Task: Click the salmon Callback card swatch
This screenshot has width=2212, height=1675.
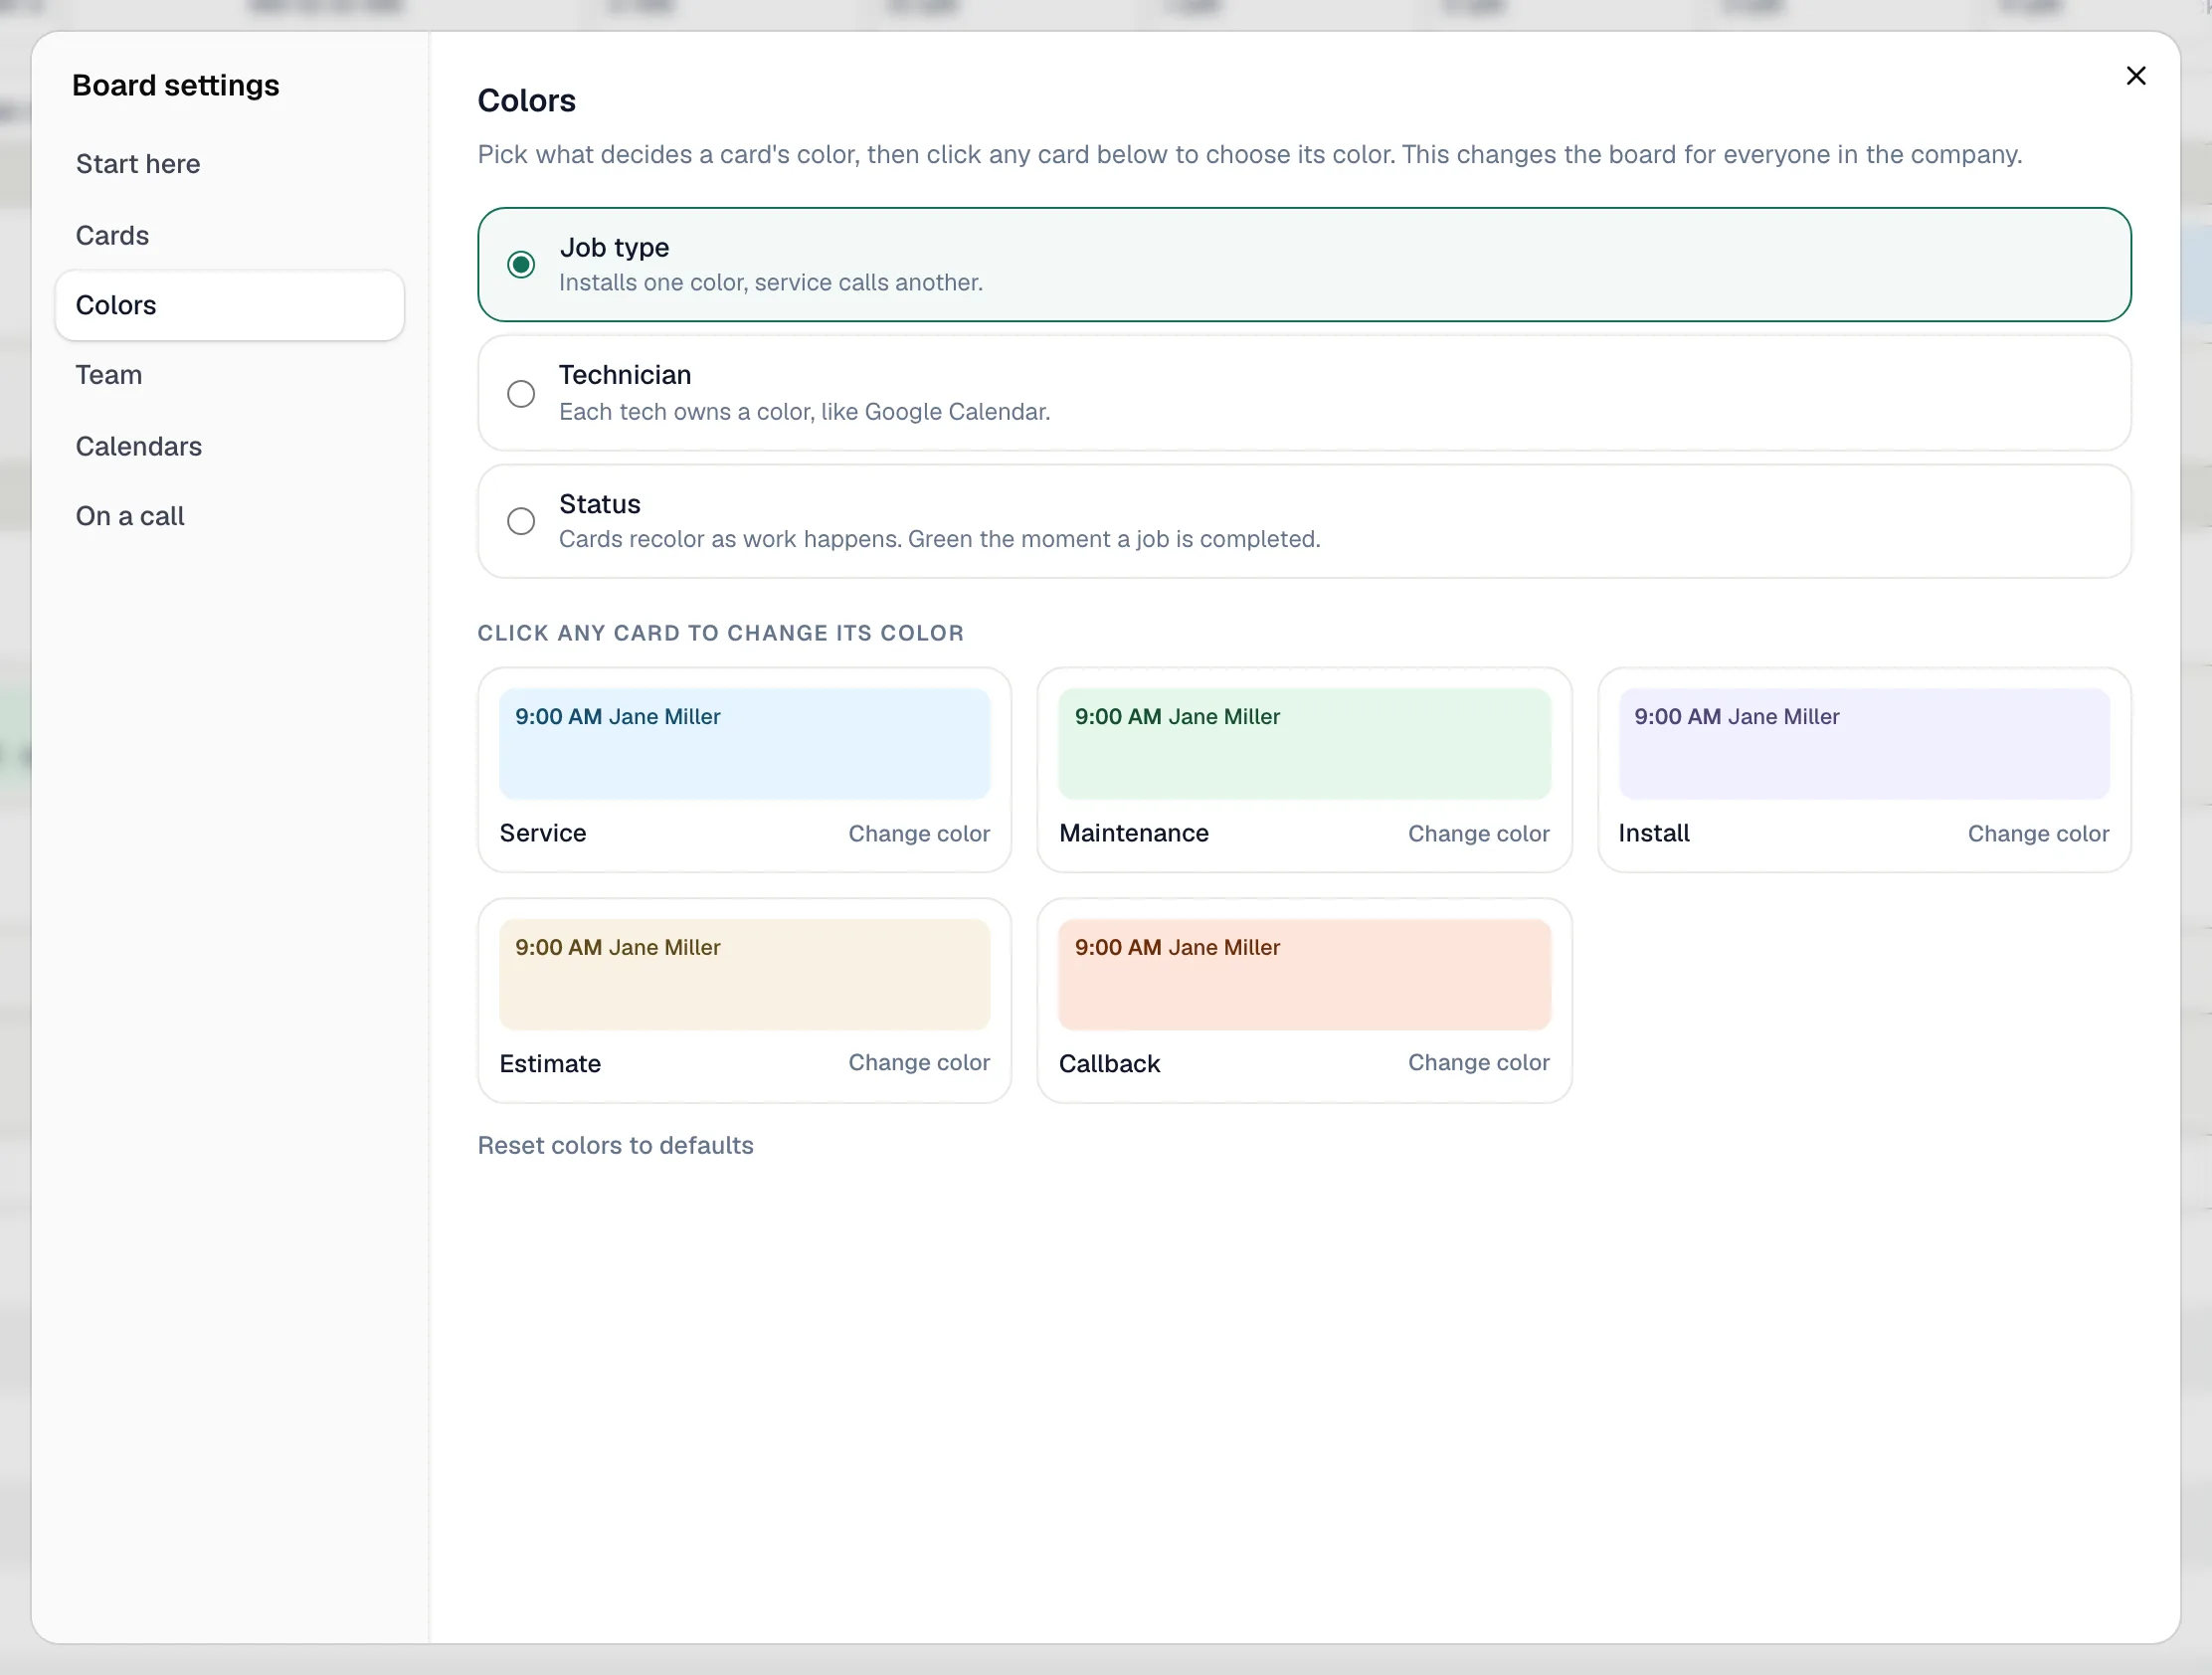Action: click(x=1304, y=975)
